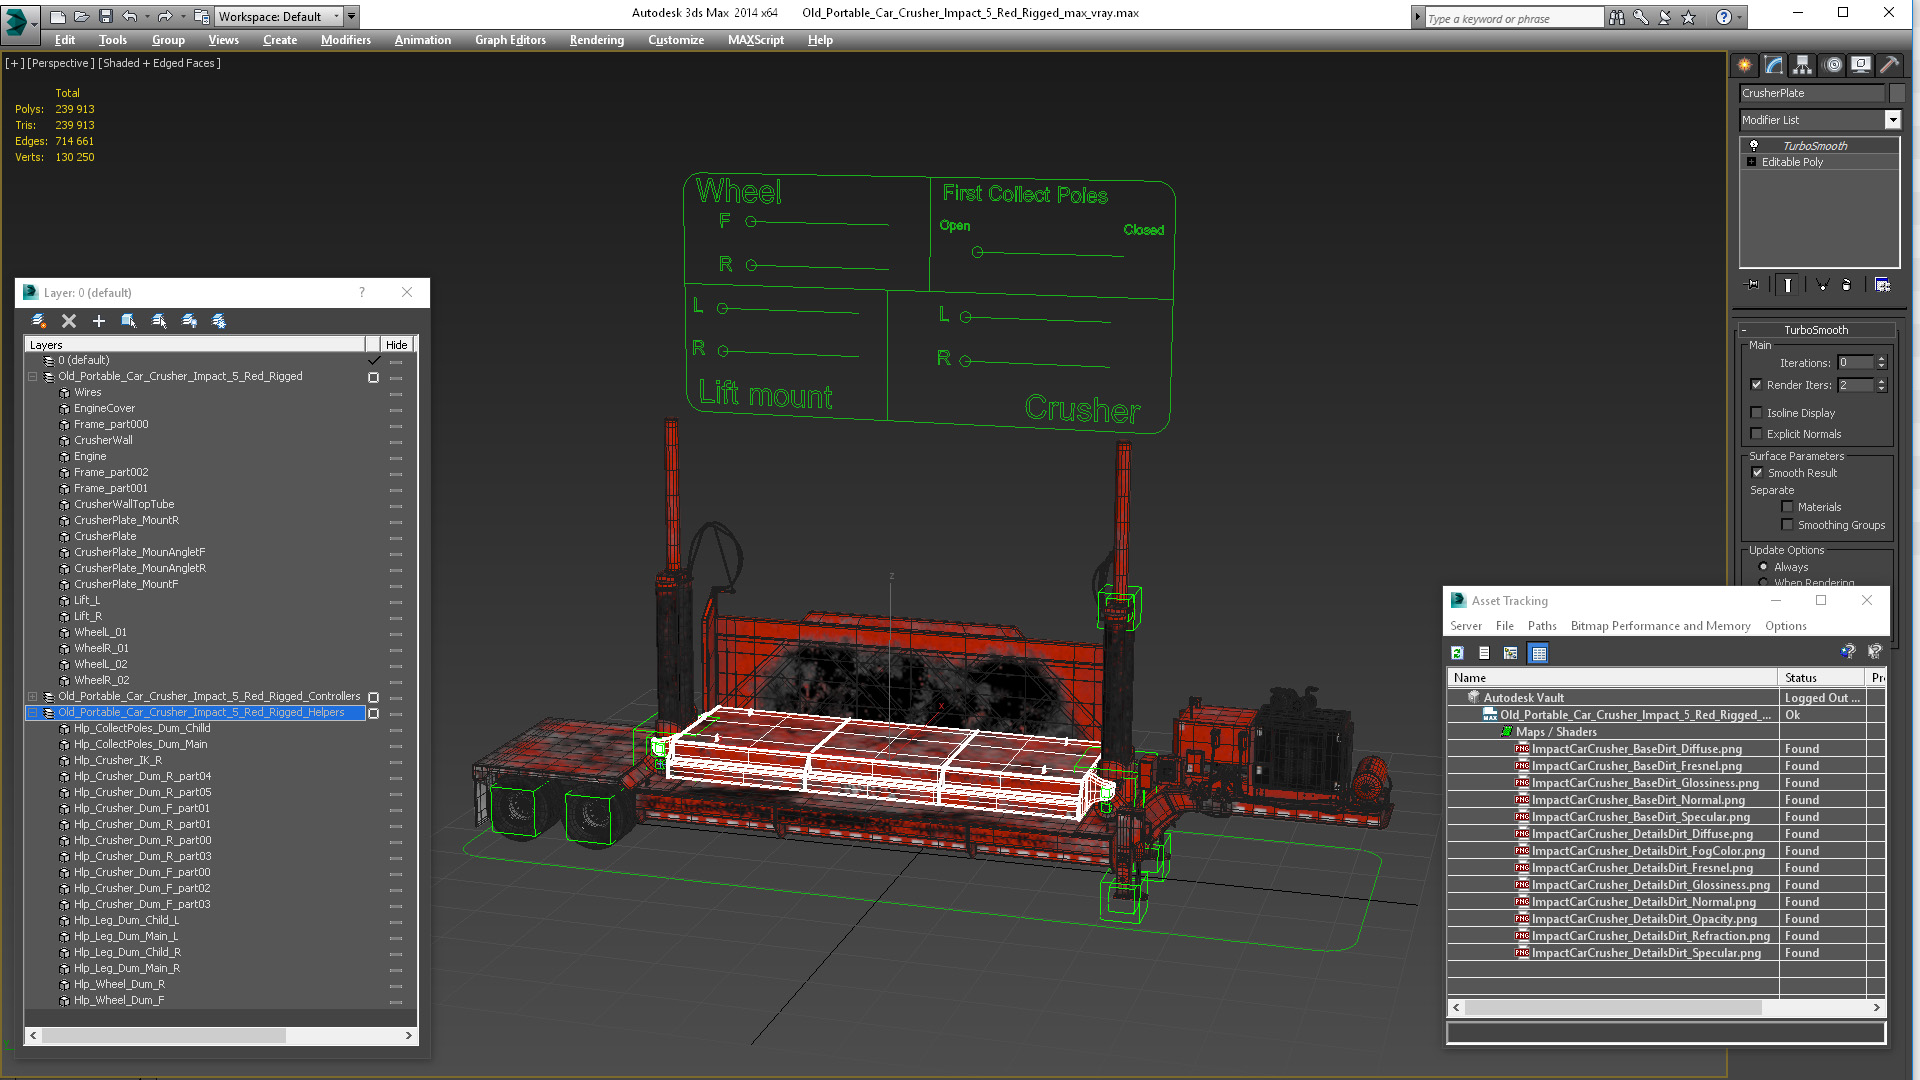Open the Rendering menu

(596, 40)
